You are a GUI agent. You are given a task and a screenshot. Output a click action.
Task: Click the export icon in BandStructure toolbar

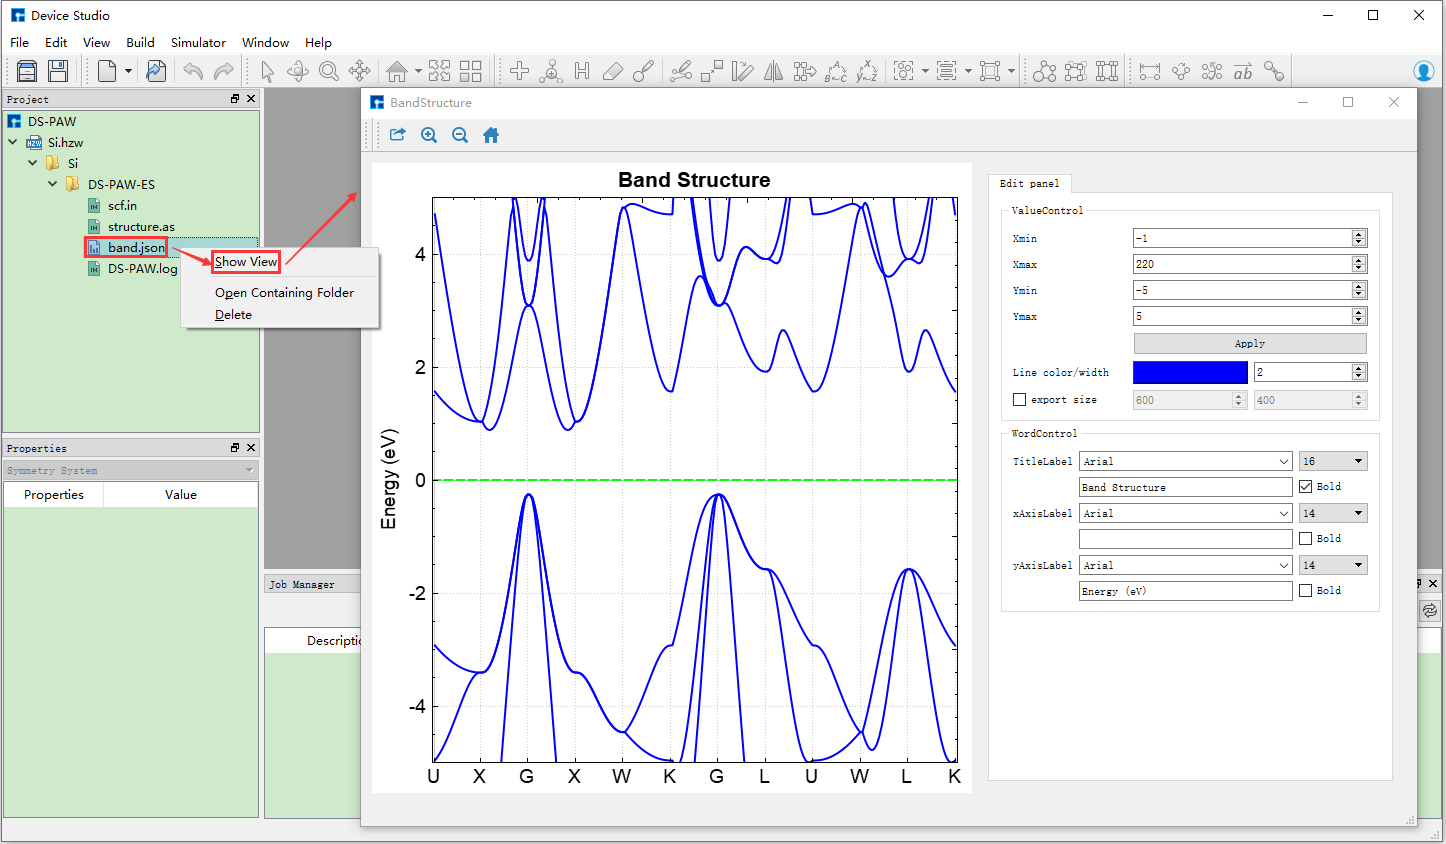point(397,135)
